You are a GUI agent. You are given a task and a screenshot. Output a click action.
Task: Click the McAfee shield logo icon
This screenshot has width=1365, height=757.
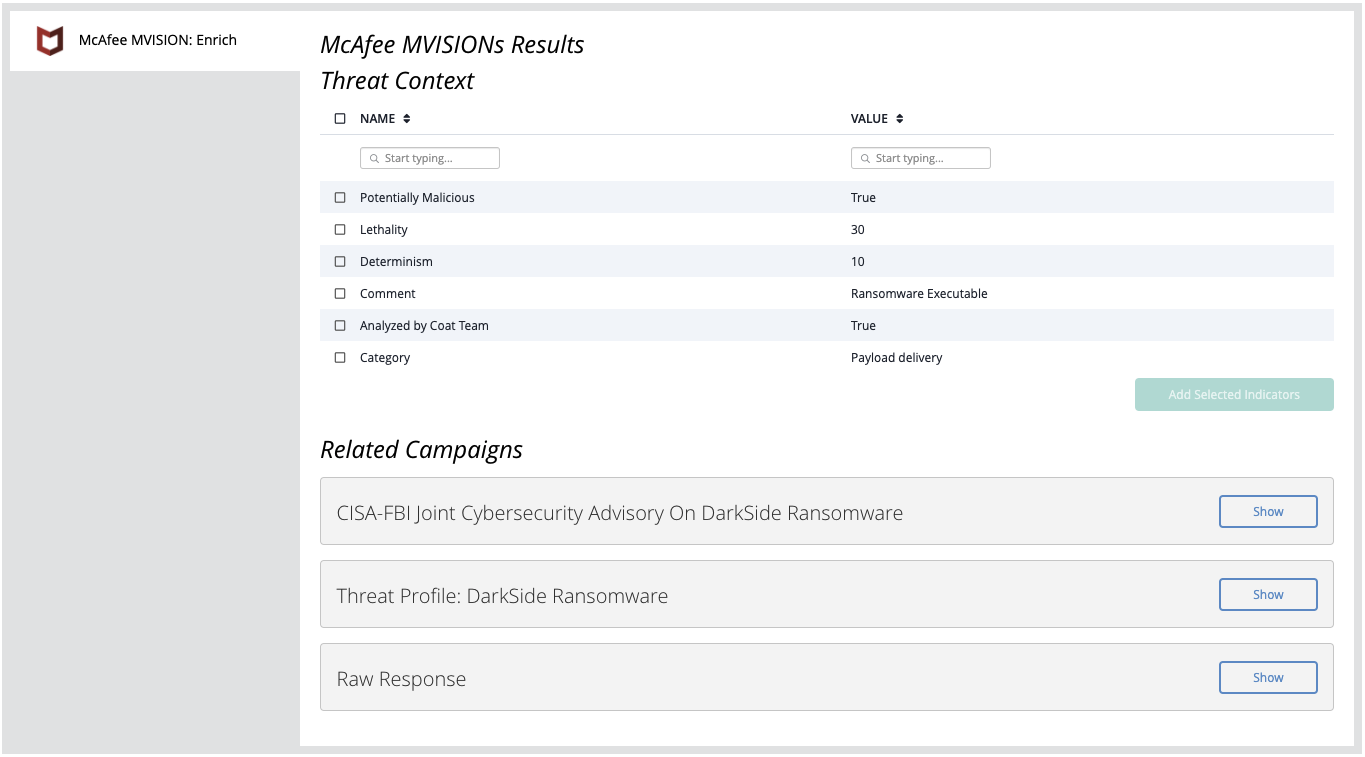point(50,41)
